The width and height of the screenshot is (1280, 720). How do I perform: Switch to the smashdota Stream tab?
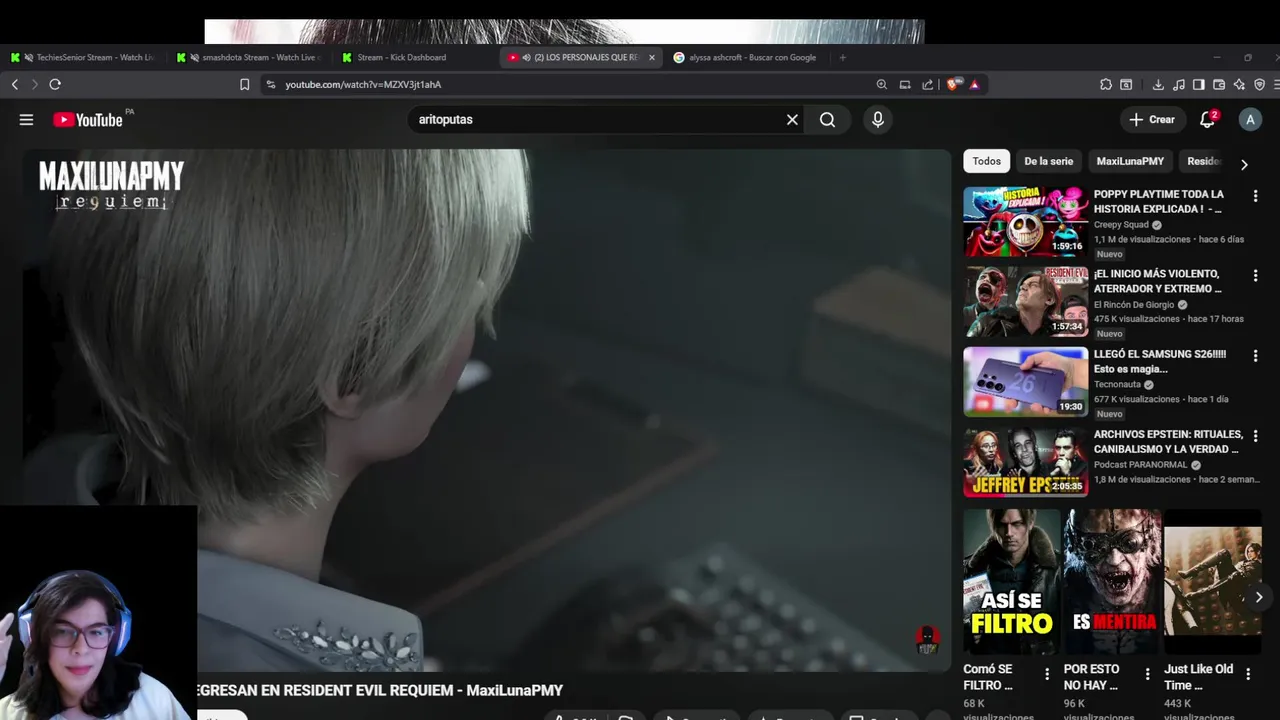[250, 58]
